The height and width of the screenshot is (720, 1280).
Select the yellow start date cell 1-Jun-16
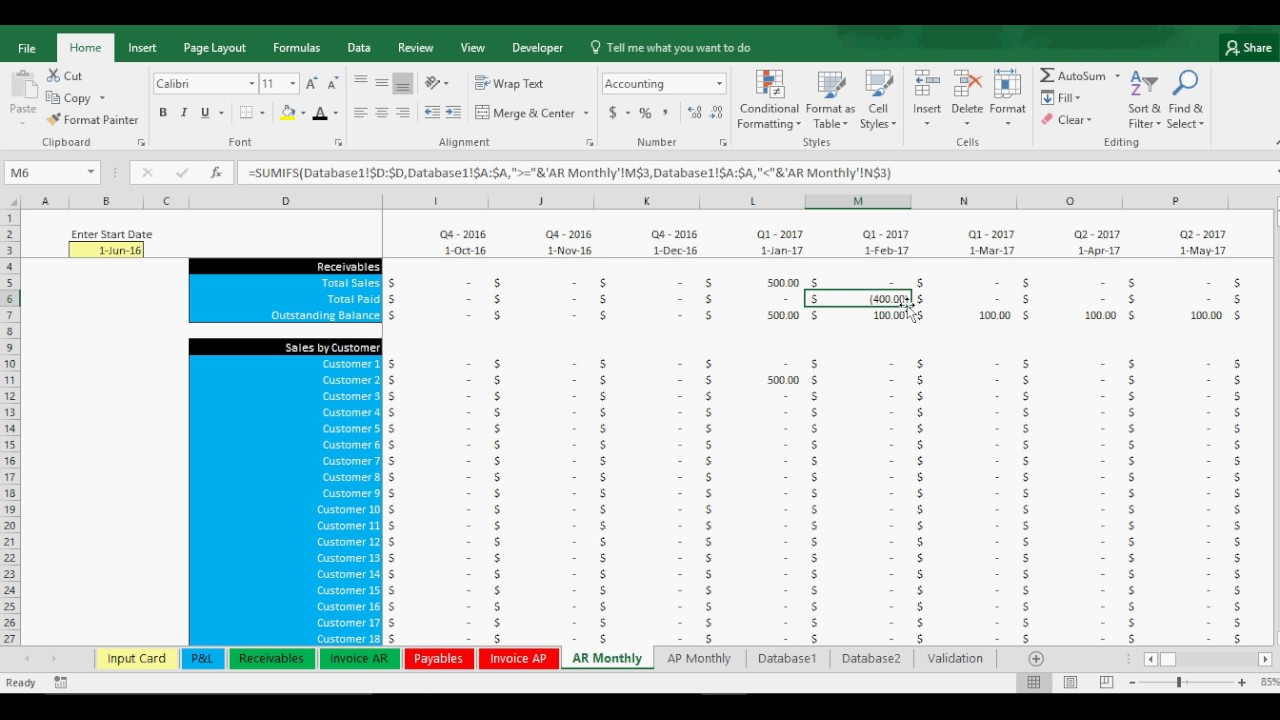[x=106, y=250]
